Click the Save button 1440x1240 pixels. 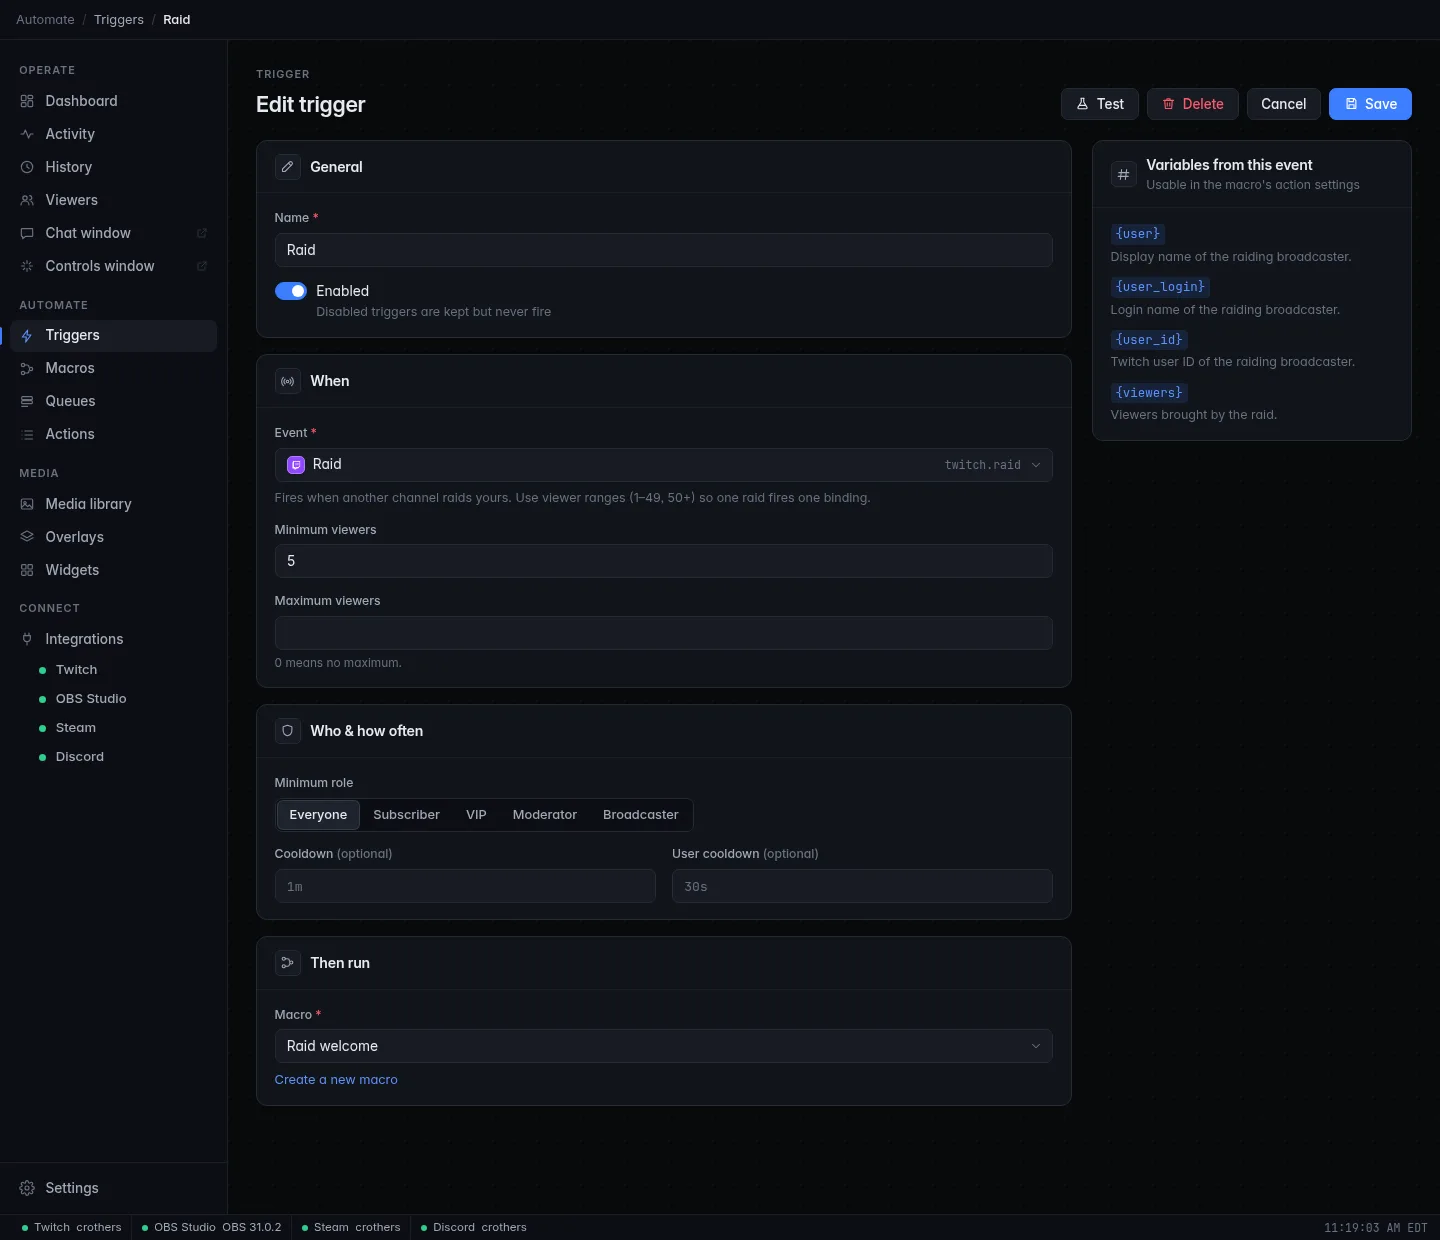[x=1370, y=104]
